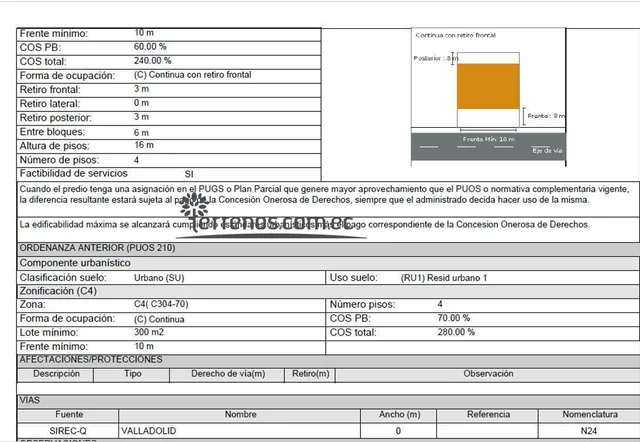The width and height of the screenshot is (640, 442).
Task: Select the '300 m2' Lote mínimo value
Action: 149,332
